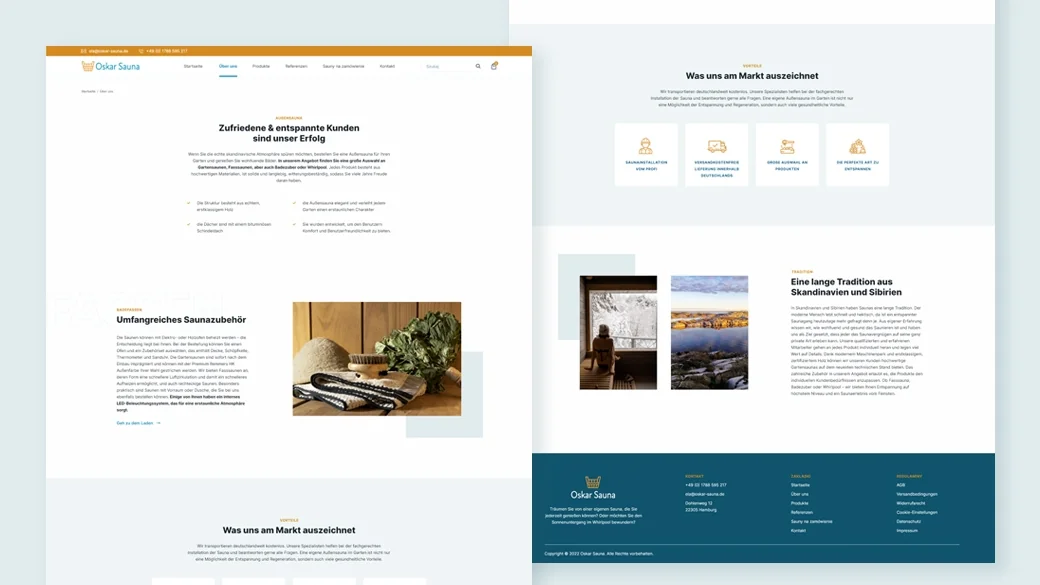Open the shopping cart icon
The width and height of the screenshot is (1040, 585).
pyautogui.click(x=494, y=66)
